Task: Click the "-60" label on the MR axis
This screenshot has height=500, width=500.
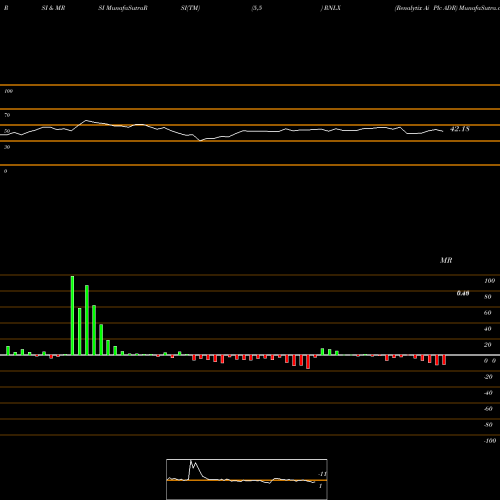Action: tap(488, 409)
